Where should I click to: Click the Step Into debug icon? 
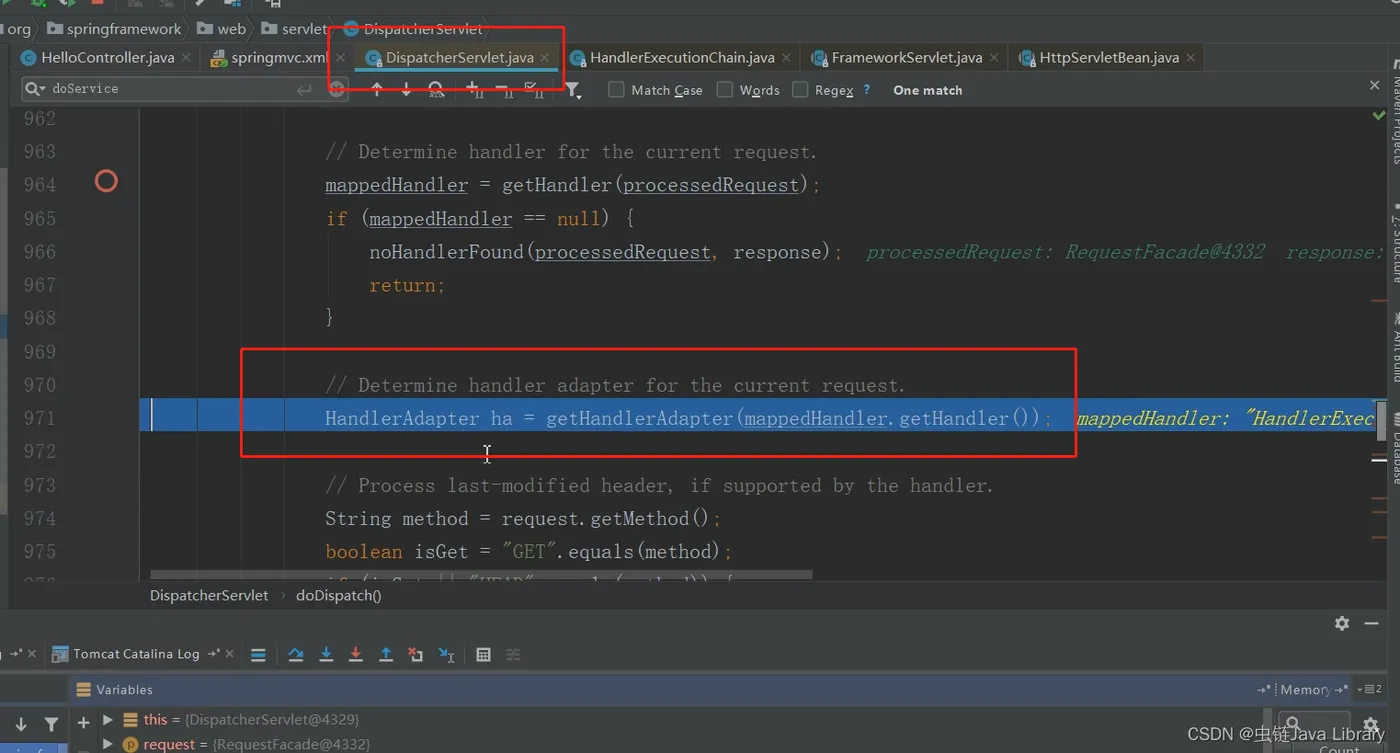coord(326,655)
